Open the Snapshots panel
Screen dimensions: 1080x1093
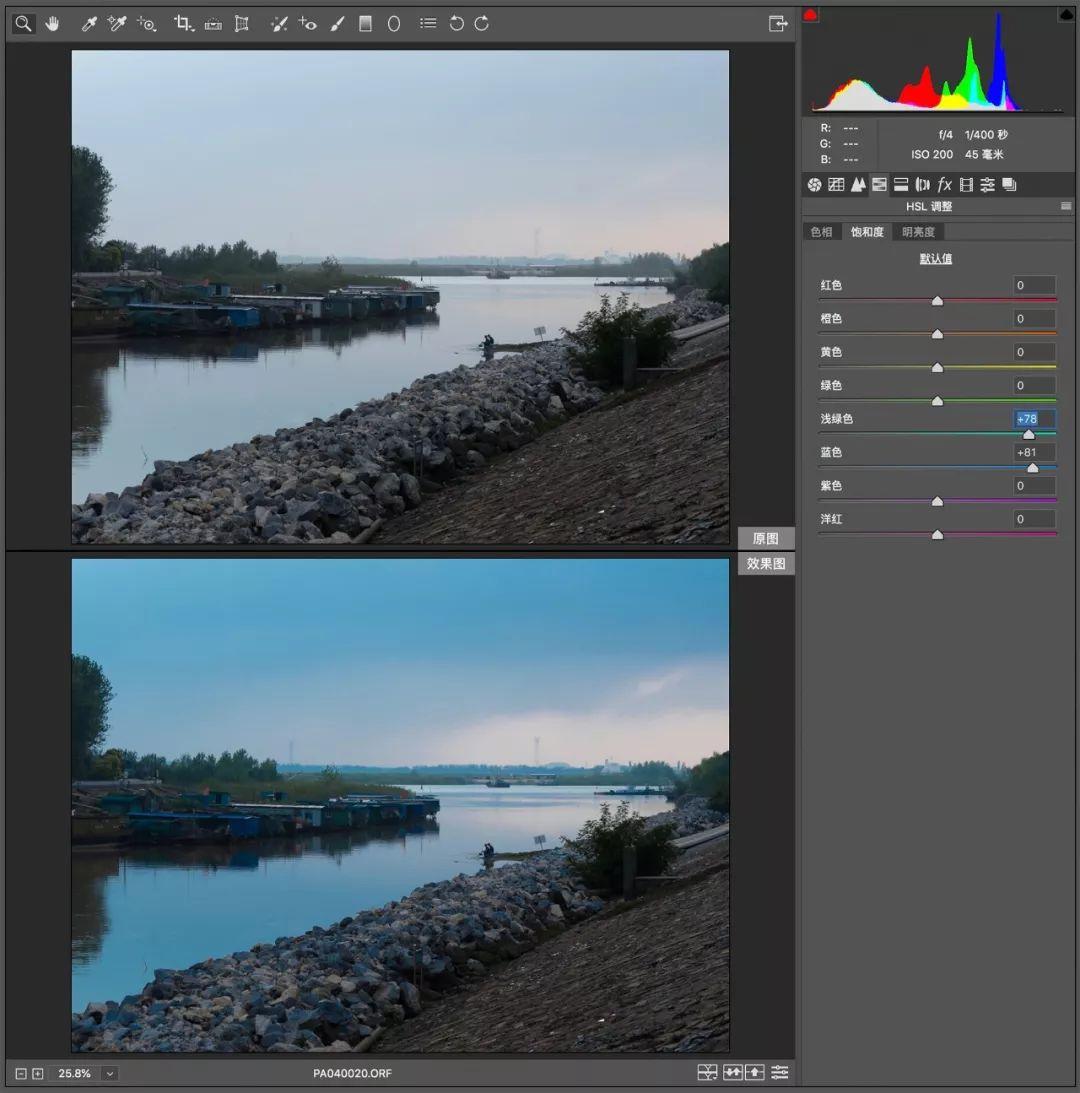pyautogui.click(x=1009, y=185)
